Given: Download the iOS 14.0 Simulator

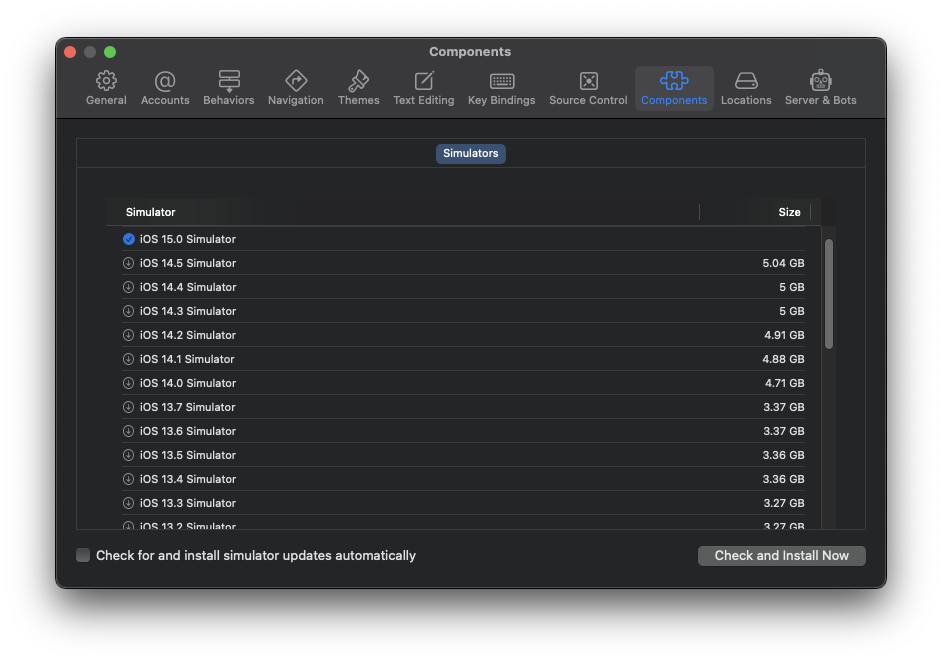Looking at the screenshot, I should coord(129,383).
